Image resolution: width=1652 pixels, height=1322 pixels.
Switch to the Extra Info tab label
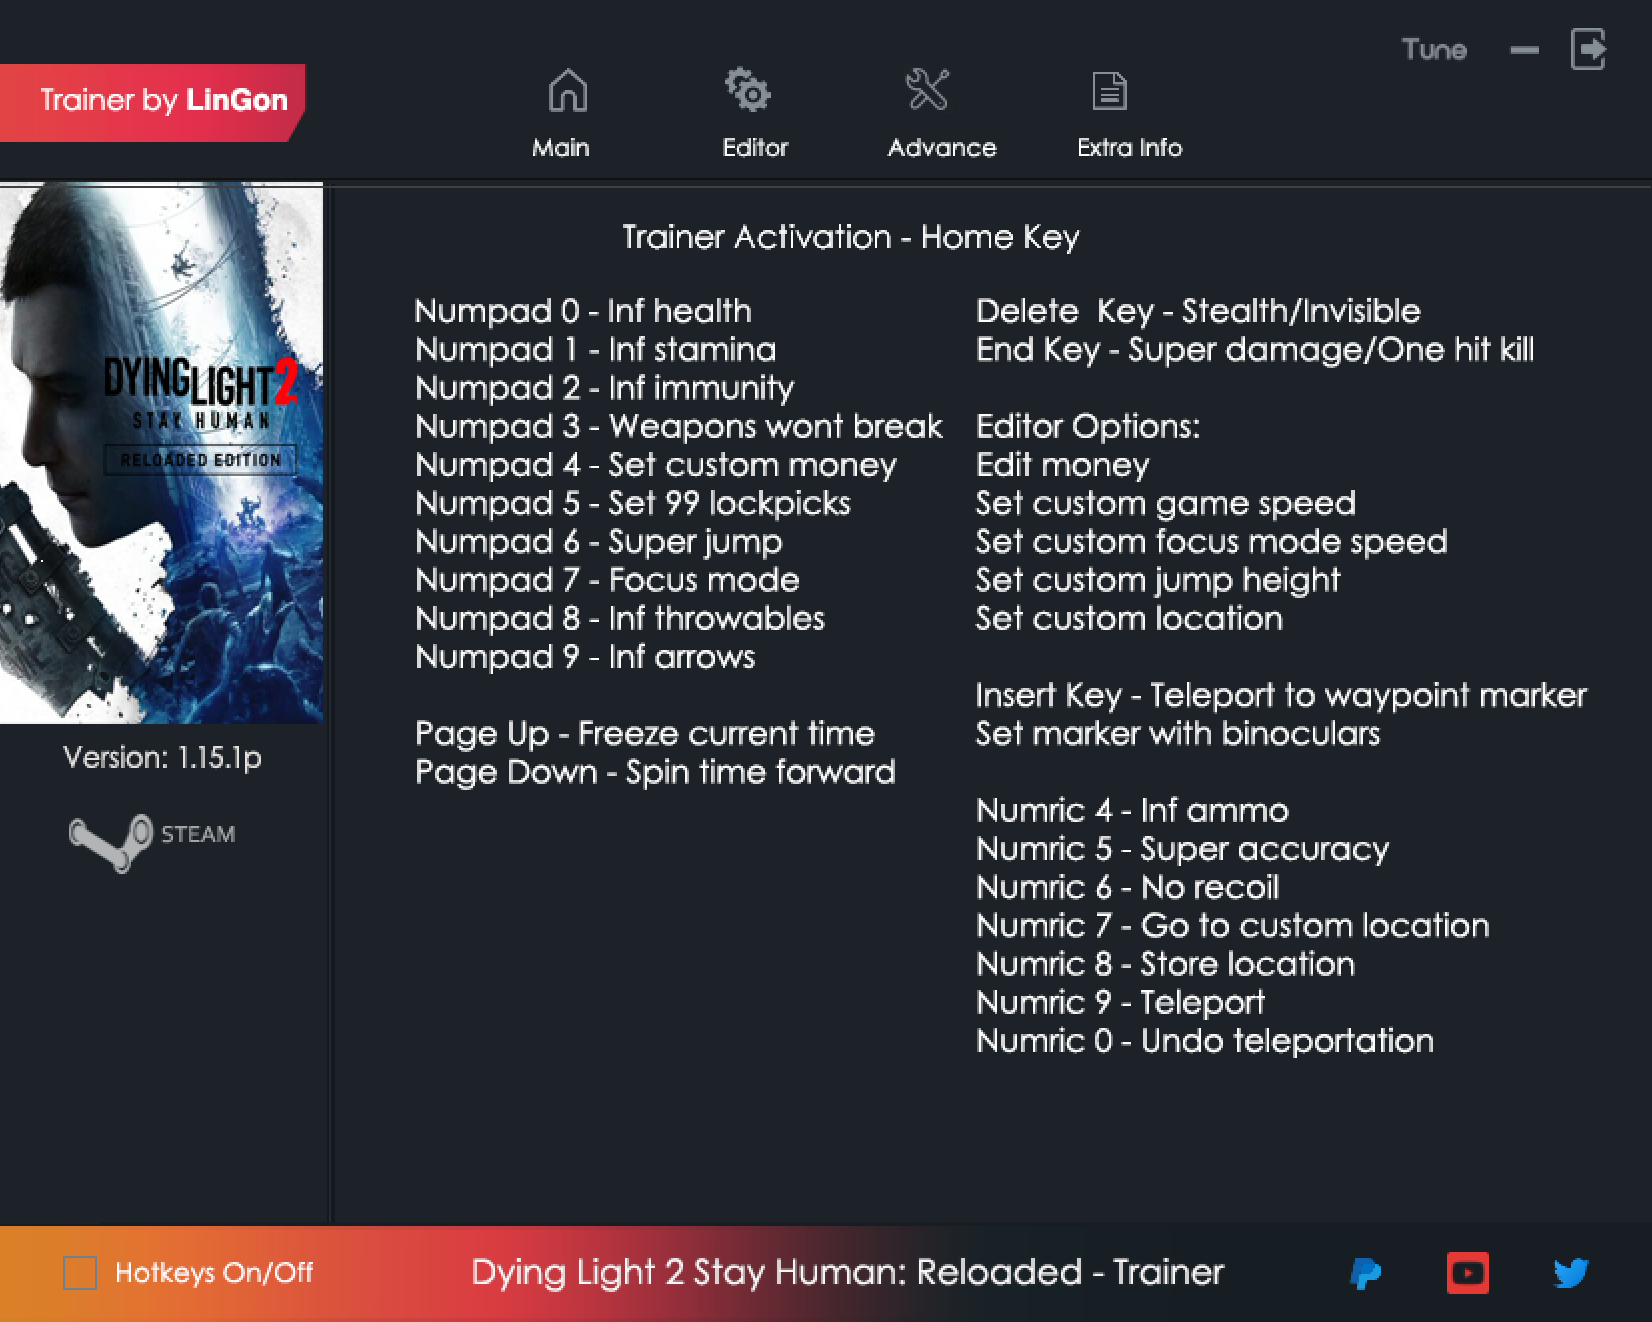click(1129, 148)
